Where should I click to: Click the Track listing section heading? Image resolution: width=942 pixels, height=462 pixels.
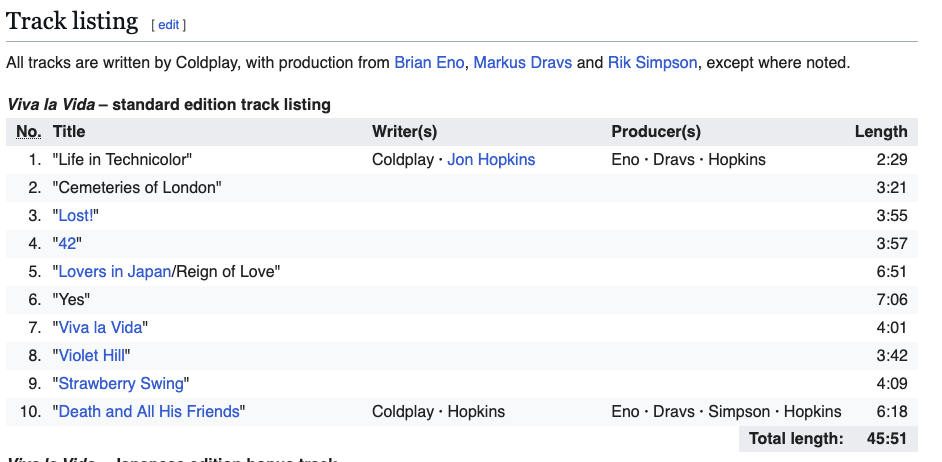coord(72,22)
